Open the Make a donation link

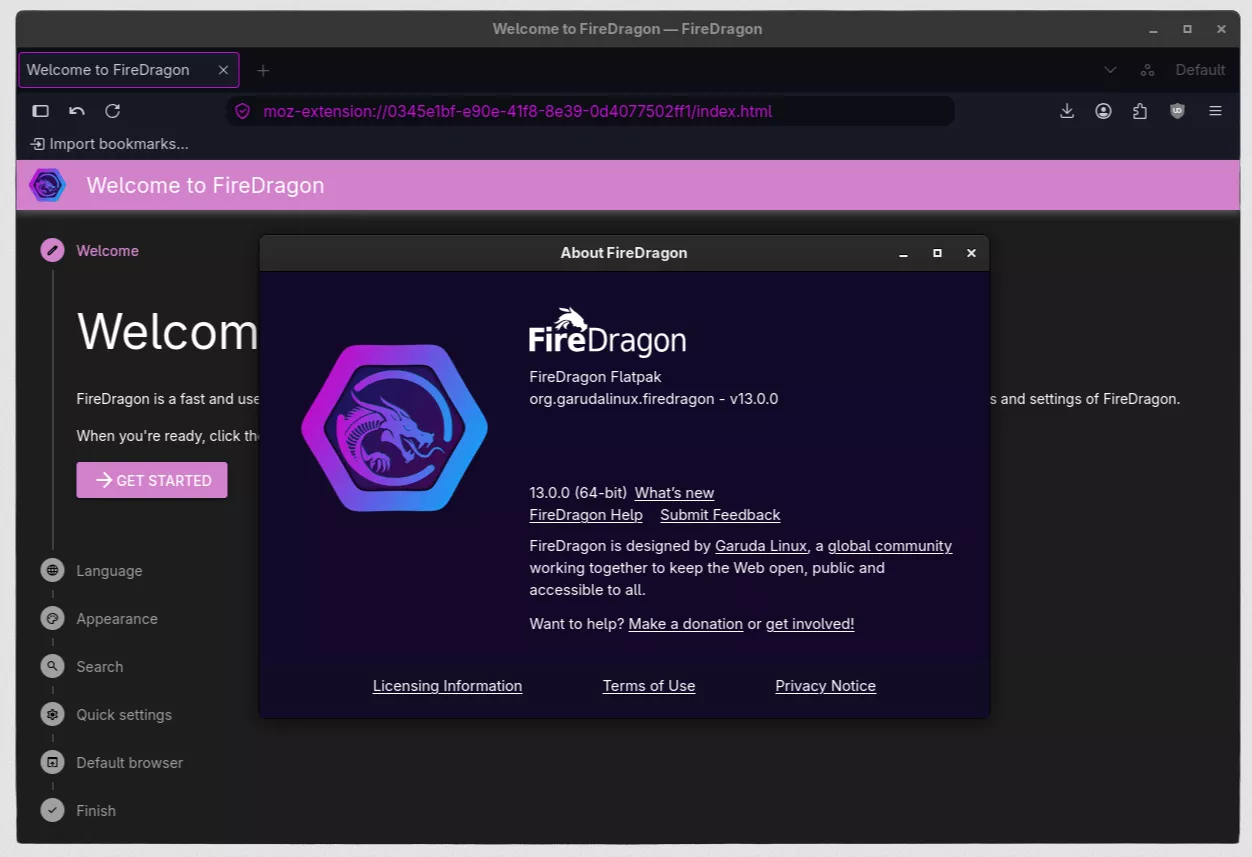(x=686, y=623)
